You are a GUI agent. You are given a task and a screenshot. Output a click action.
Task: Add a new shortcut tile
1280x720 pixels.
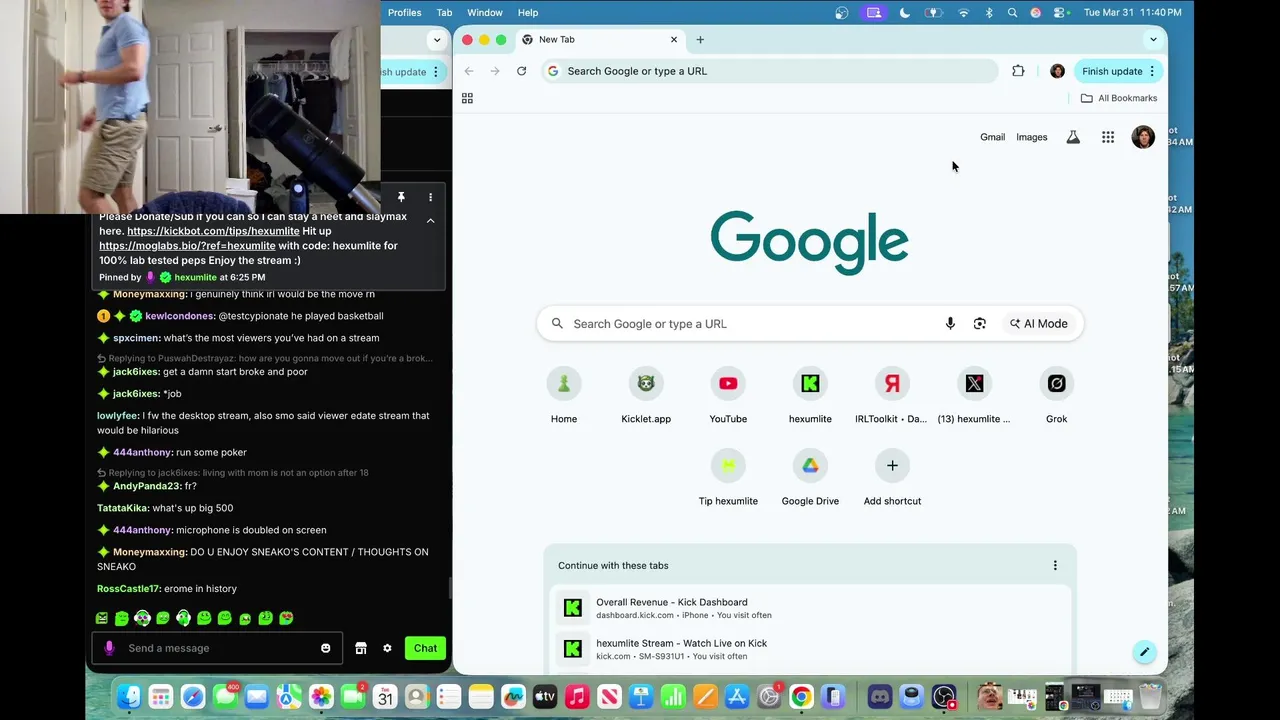point(892,478)
